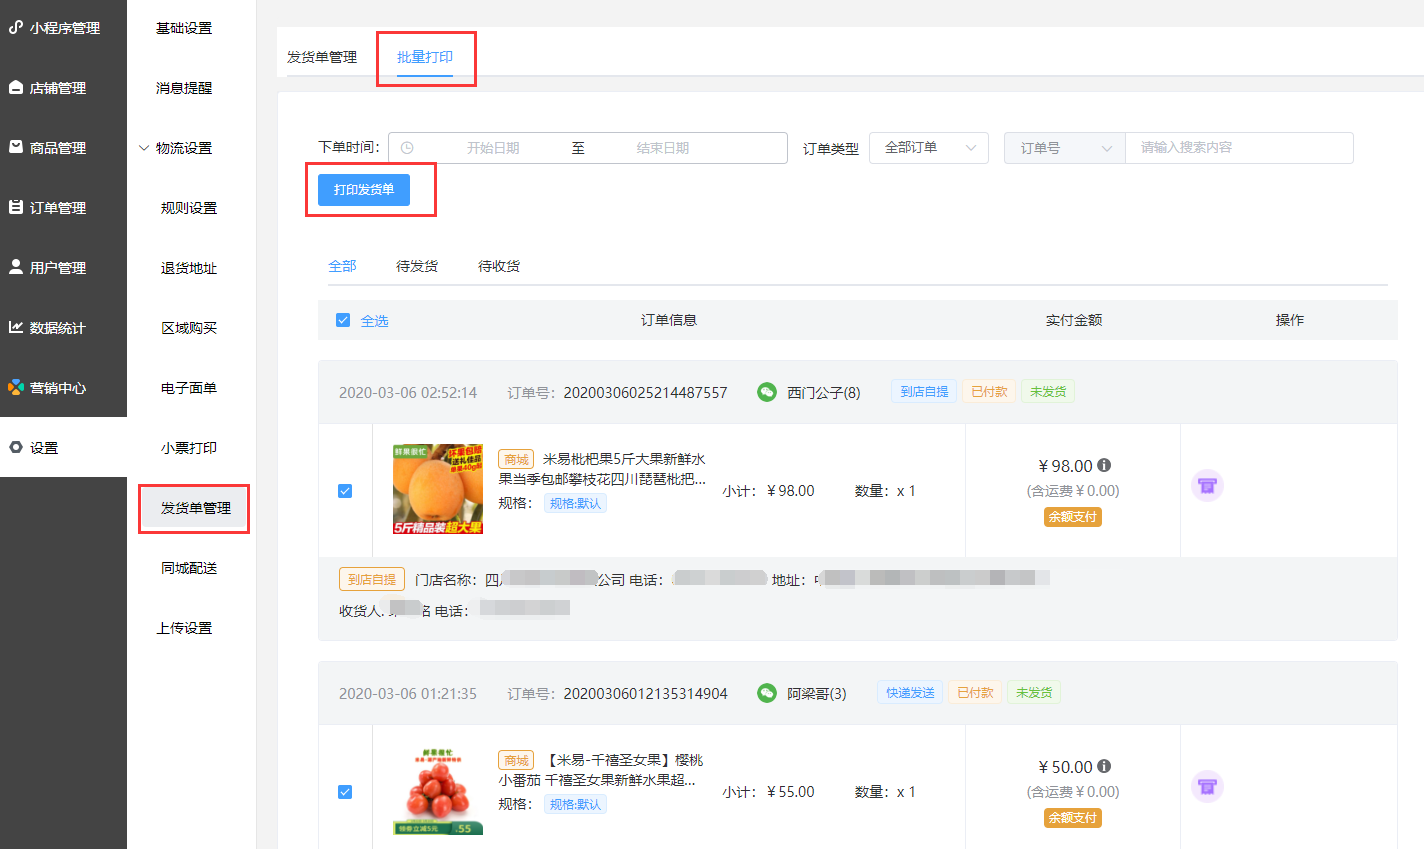This screenshot has height=849, width=1424.
Task: Open 营销中心 from the sidebar
Action: 57,388
